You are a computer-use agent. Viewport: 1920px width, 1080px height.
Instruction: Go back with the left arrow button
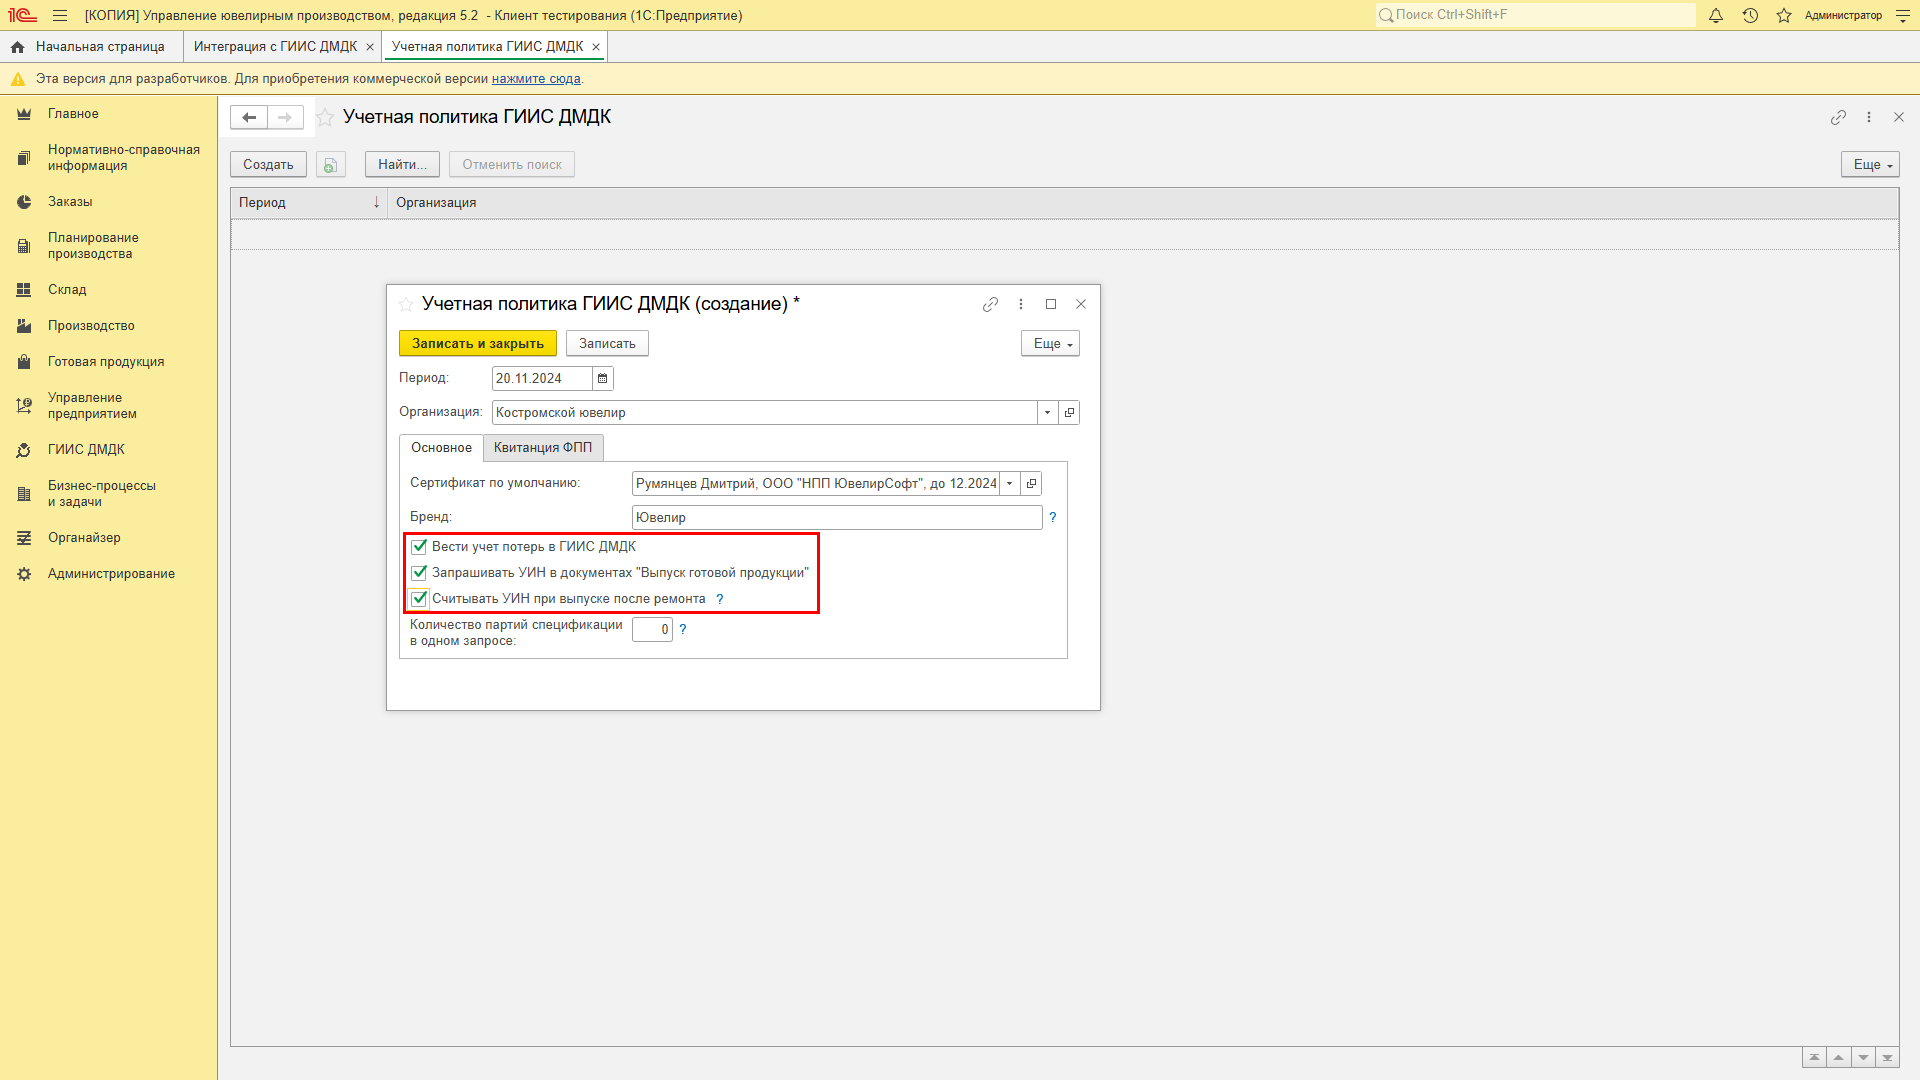pos(249,117)
